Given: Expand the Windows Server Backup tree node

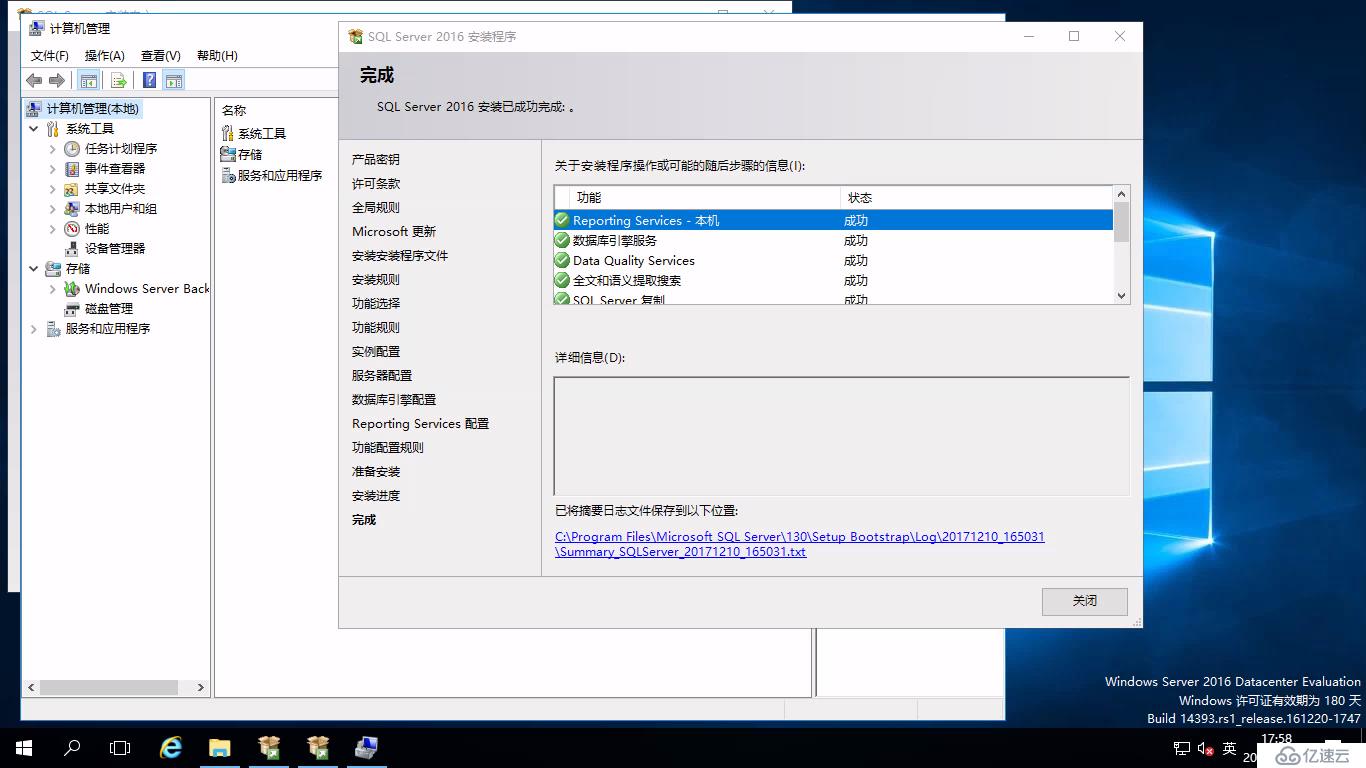Looking at the screenshot, I should (53, 288).
